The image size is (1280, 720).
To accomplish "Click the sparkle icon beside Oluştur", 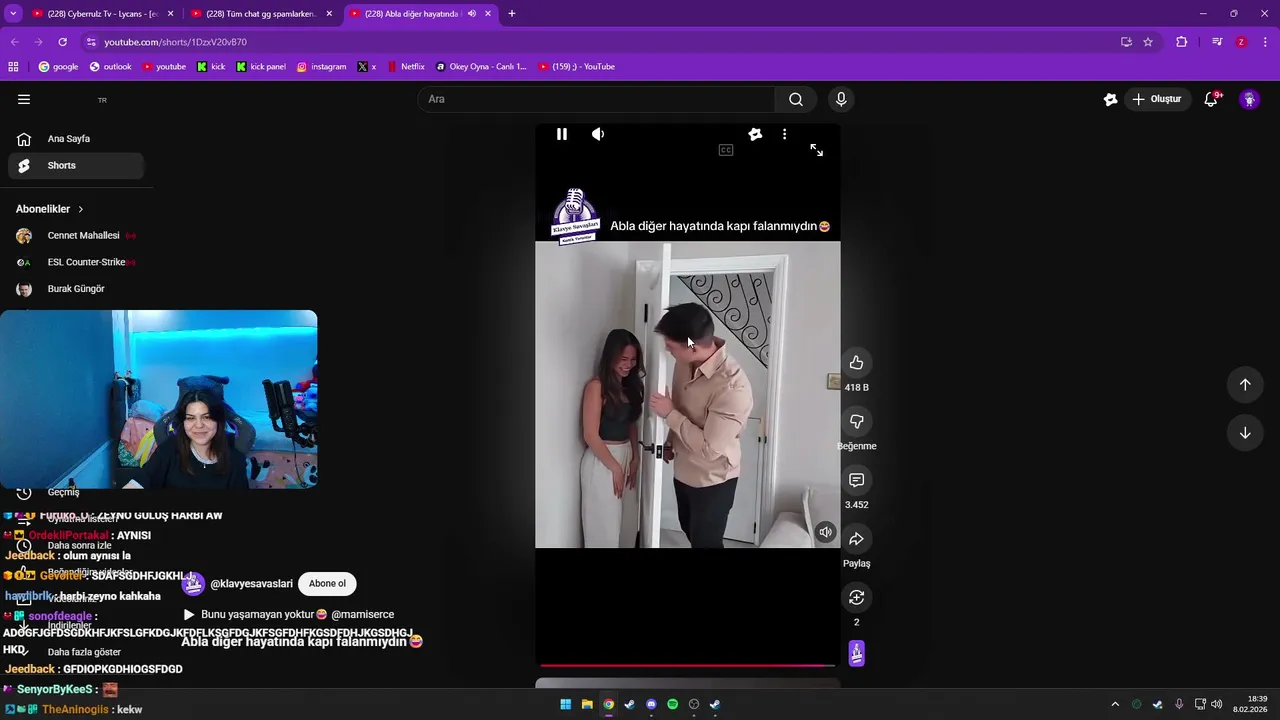I will 1110,99.
